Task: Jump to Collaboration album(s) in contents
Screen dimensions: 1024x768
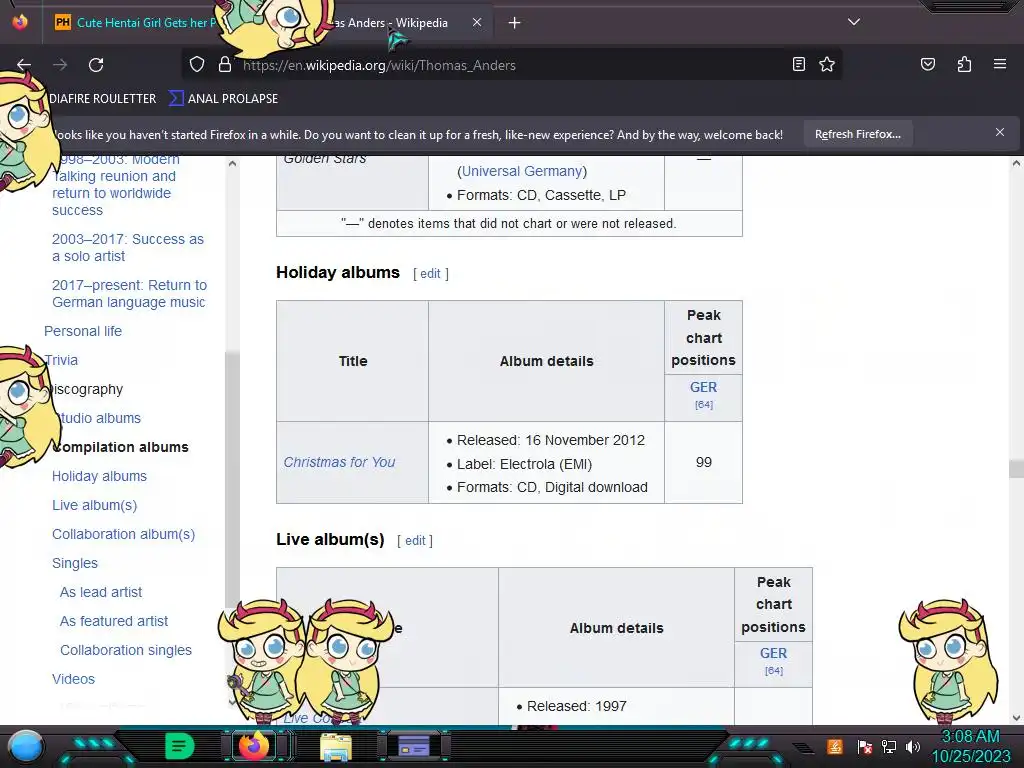Action: (123, 534)
